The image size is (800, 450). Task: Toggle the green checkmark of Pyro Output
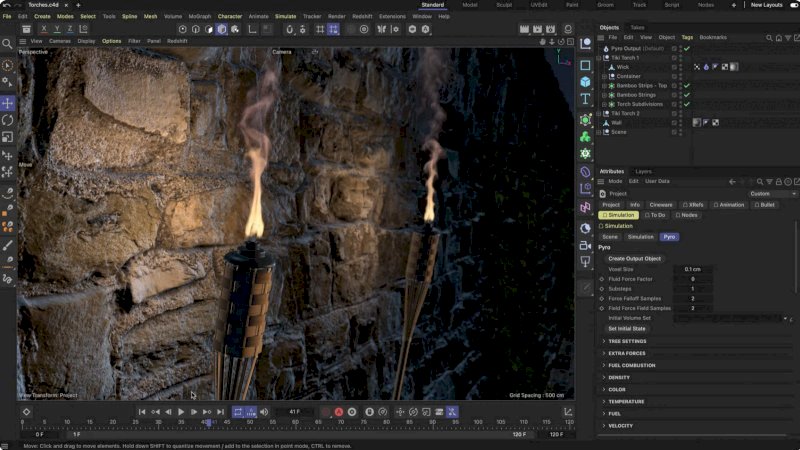pyautogui.click(x=687, y=48)
